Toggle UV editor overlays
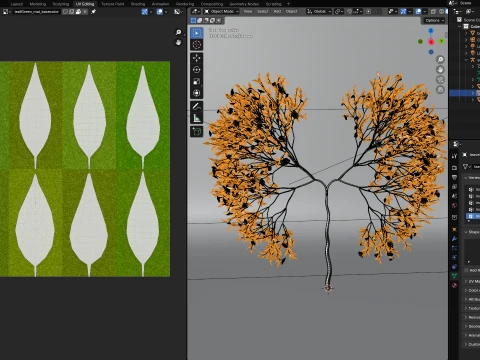This screenshot has height=360, width=480. coord(160,12)
